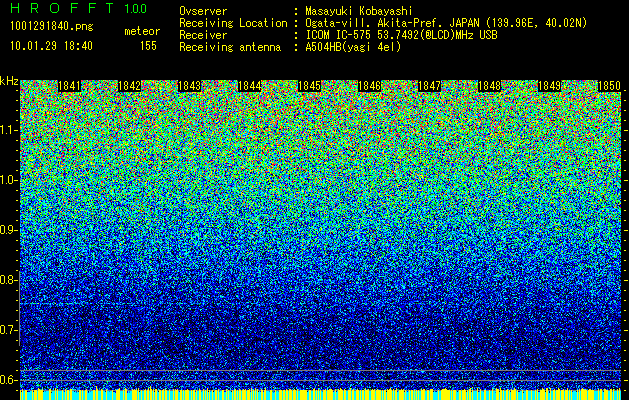Click the Receiving Location label
Viewport: 629px width, 400px height.
pos(233,23)
